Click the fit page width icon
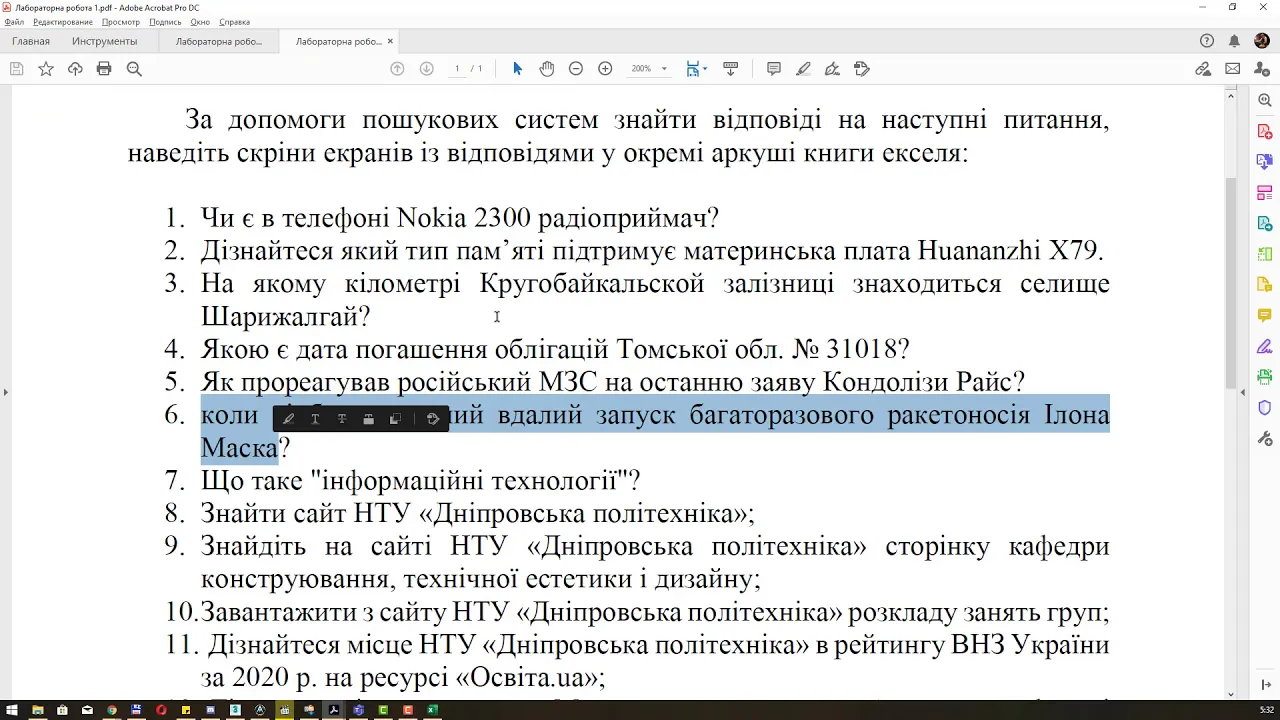Viewport: 1280px width, 720px height. point(693,69)
